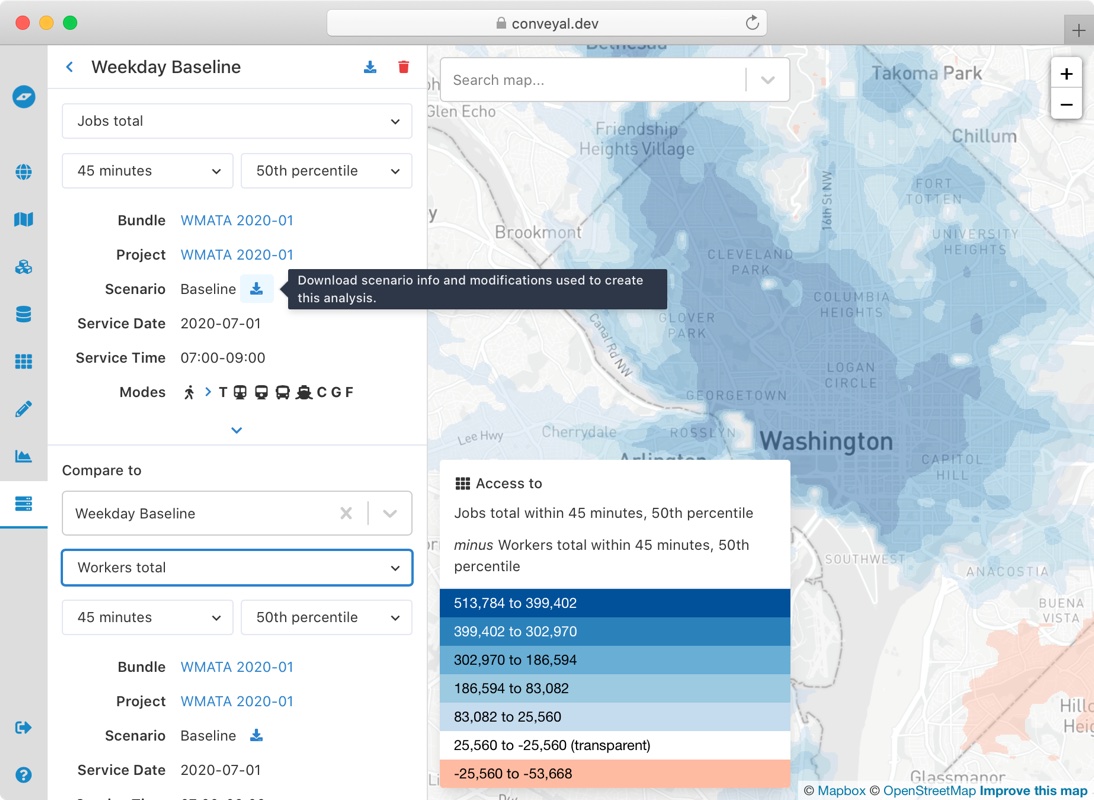This screenshot has height=800, width=1094.
Task: Go back using the left chevron
Action: [x=70, y=67]
